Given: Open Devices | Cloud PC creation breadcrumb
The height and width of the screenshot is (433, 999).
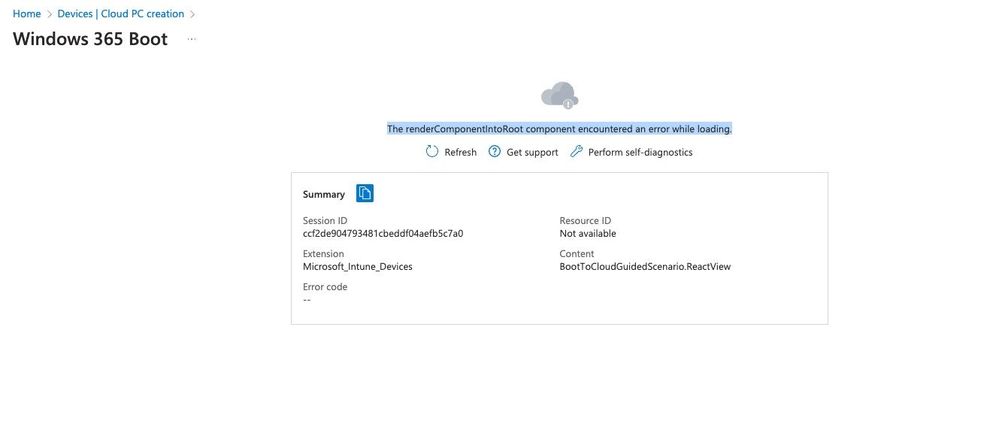Looking at the screenshot, I should click(120, 13).
